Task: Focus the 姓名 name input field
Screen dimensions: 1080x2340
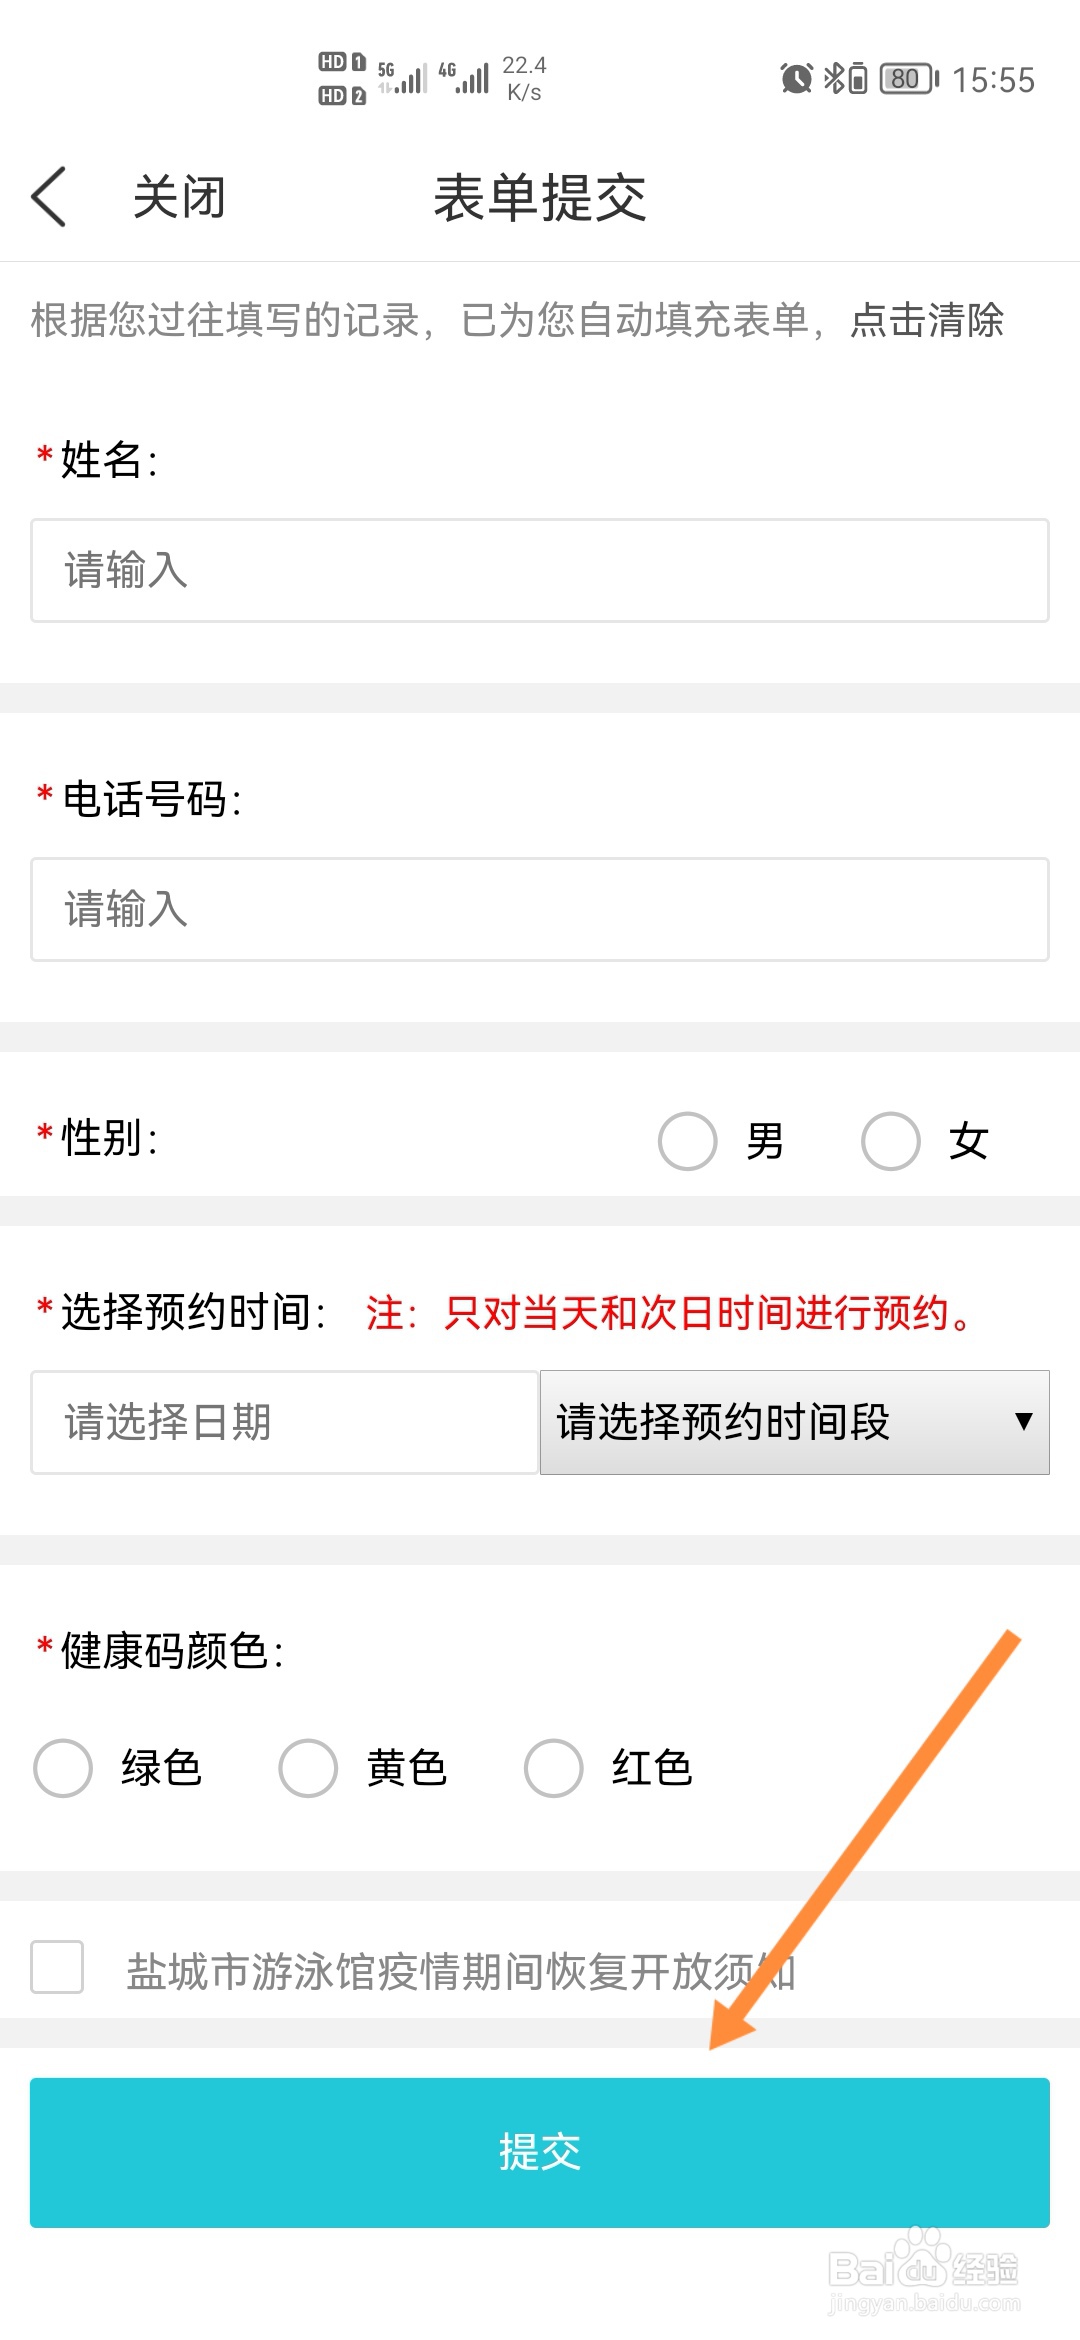Action: click(x=540, y=570)
